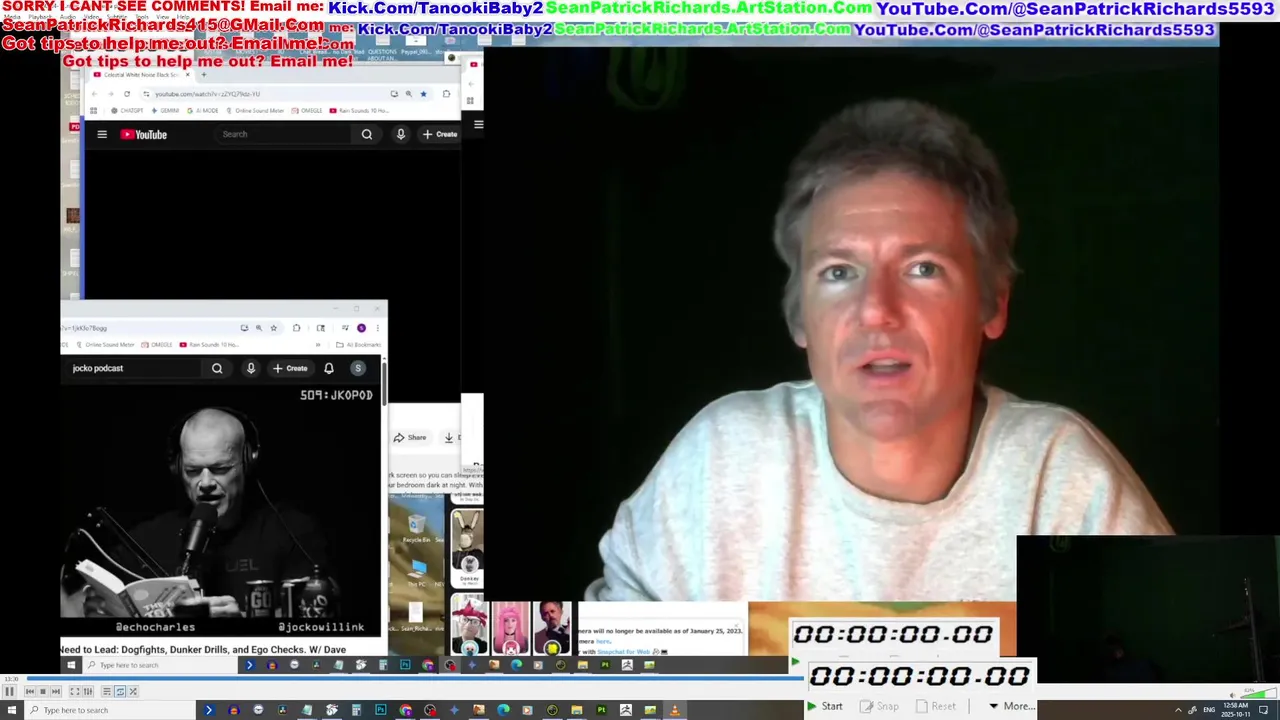This screenshot has width=1280, height=720.
Task: Expand hidden bookmarks double chevron
Action: tap(320, 345)
